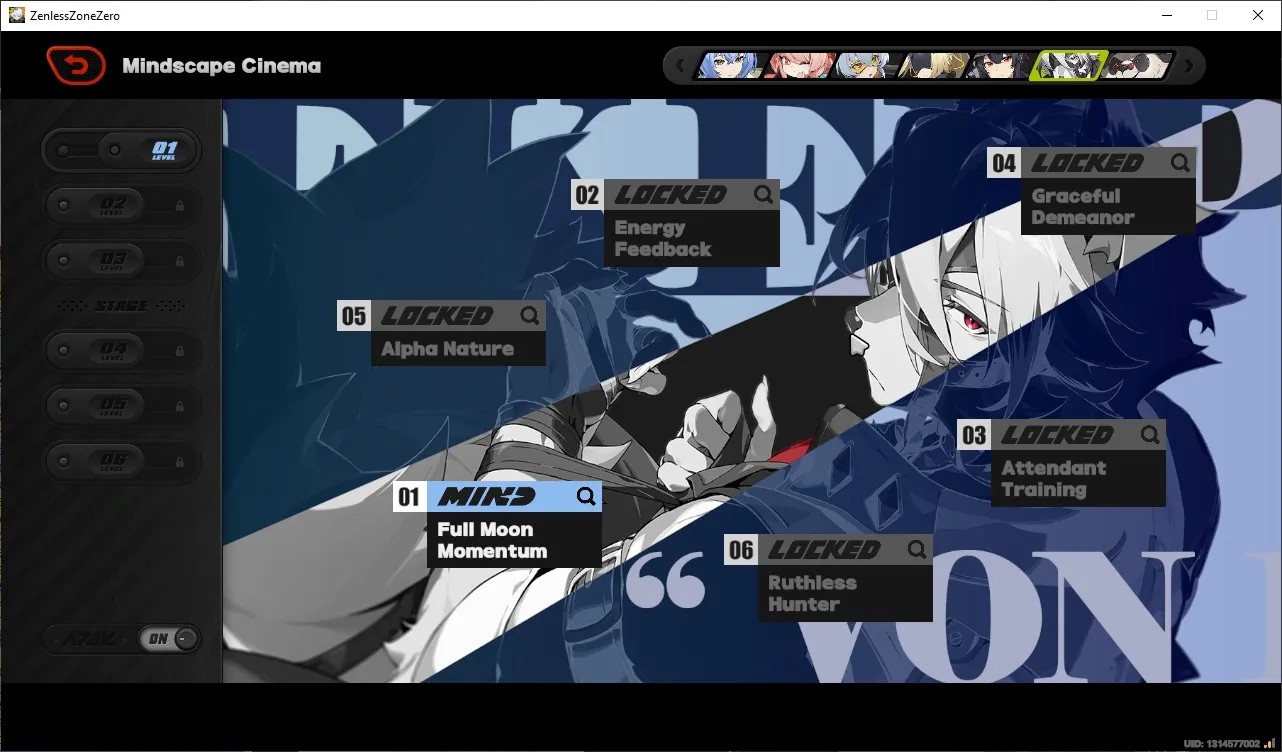Viewport: 1282px width, 752px height.
Task: Click the lock icon on Level 02
Action: (x=180, y=206)
